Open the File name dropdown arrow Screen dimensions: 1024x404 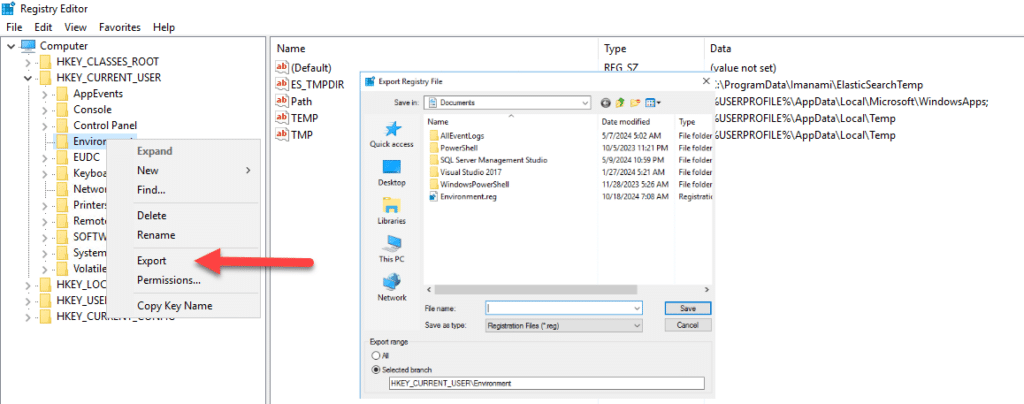pos(637,307)
